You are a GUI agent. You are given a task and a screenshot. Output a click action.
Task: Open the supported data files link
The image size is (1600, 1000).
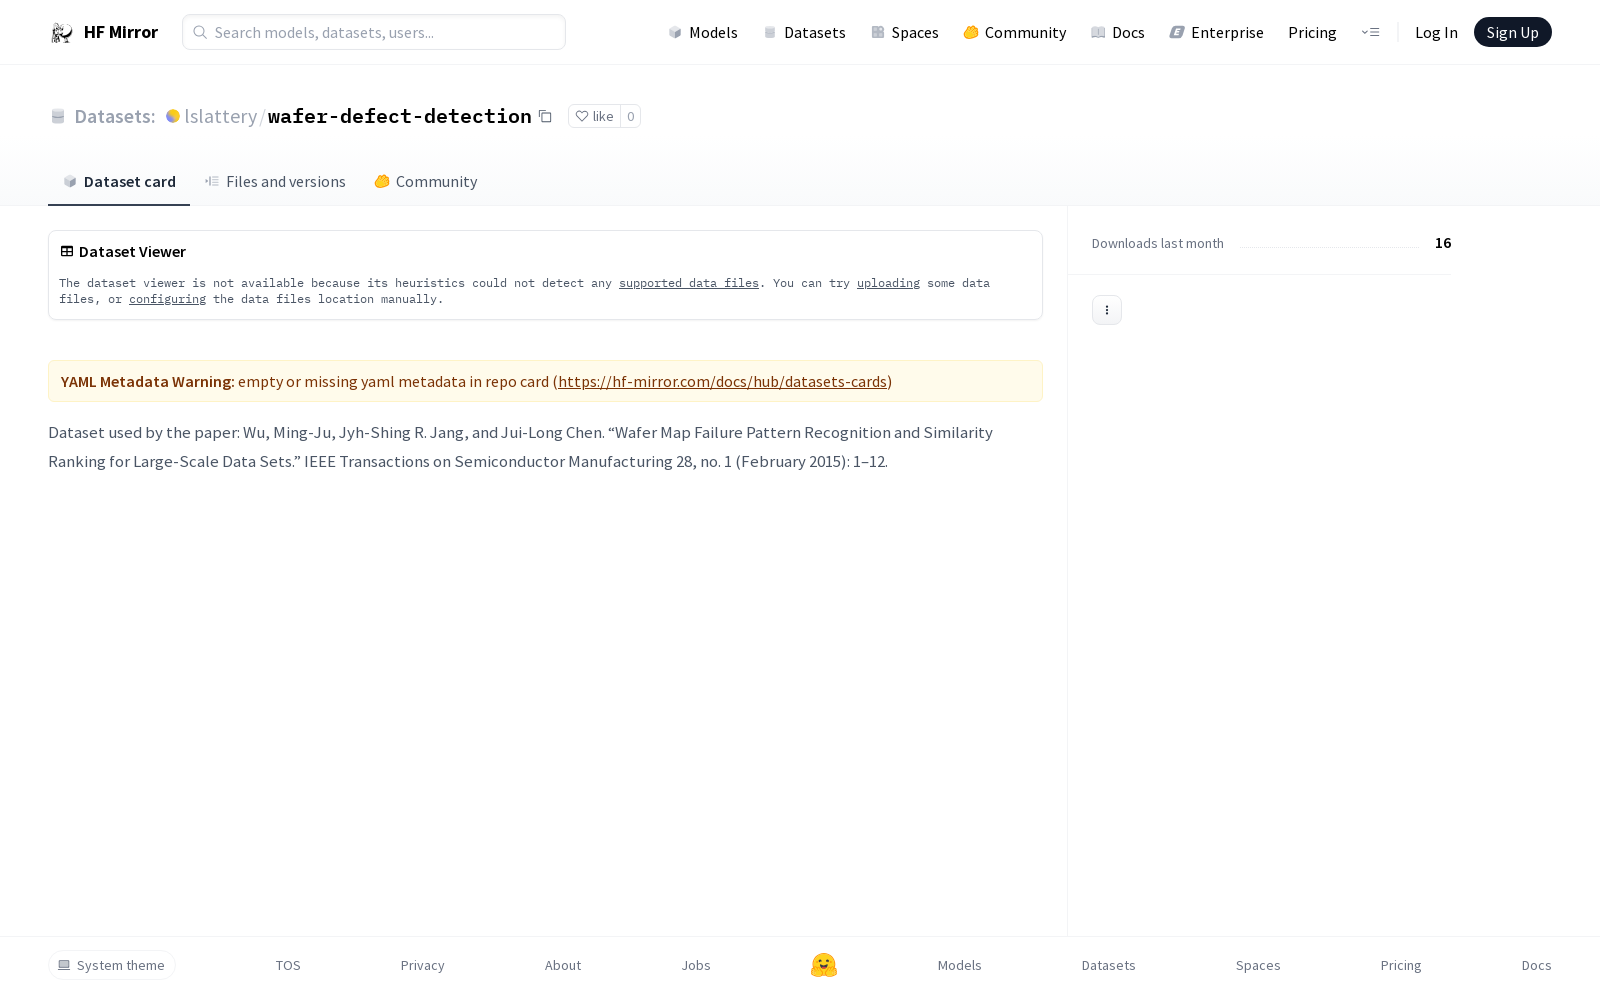(x=689, y=283)
